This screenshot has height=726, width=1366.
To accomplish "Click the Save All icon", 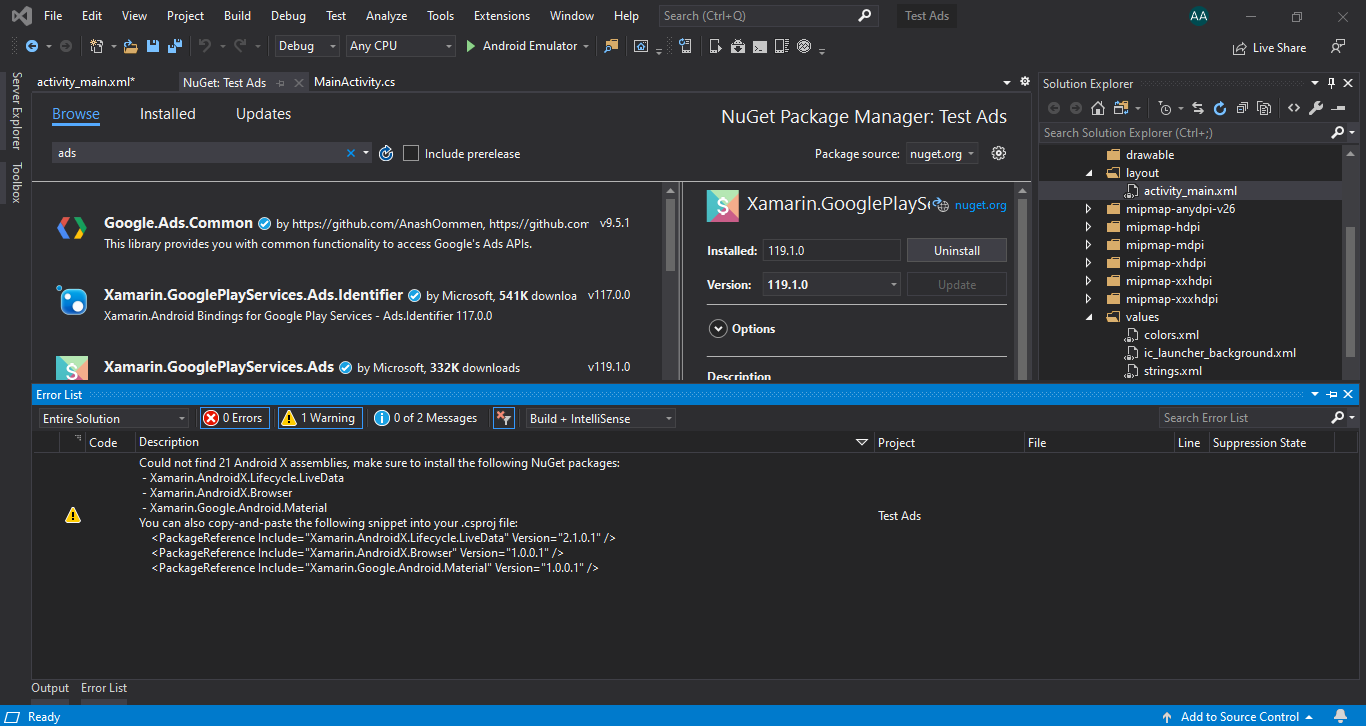I will (175, 46).
